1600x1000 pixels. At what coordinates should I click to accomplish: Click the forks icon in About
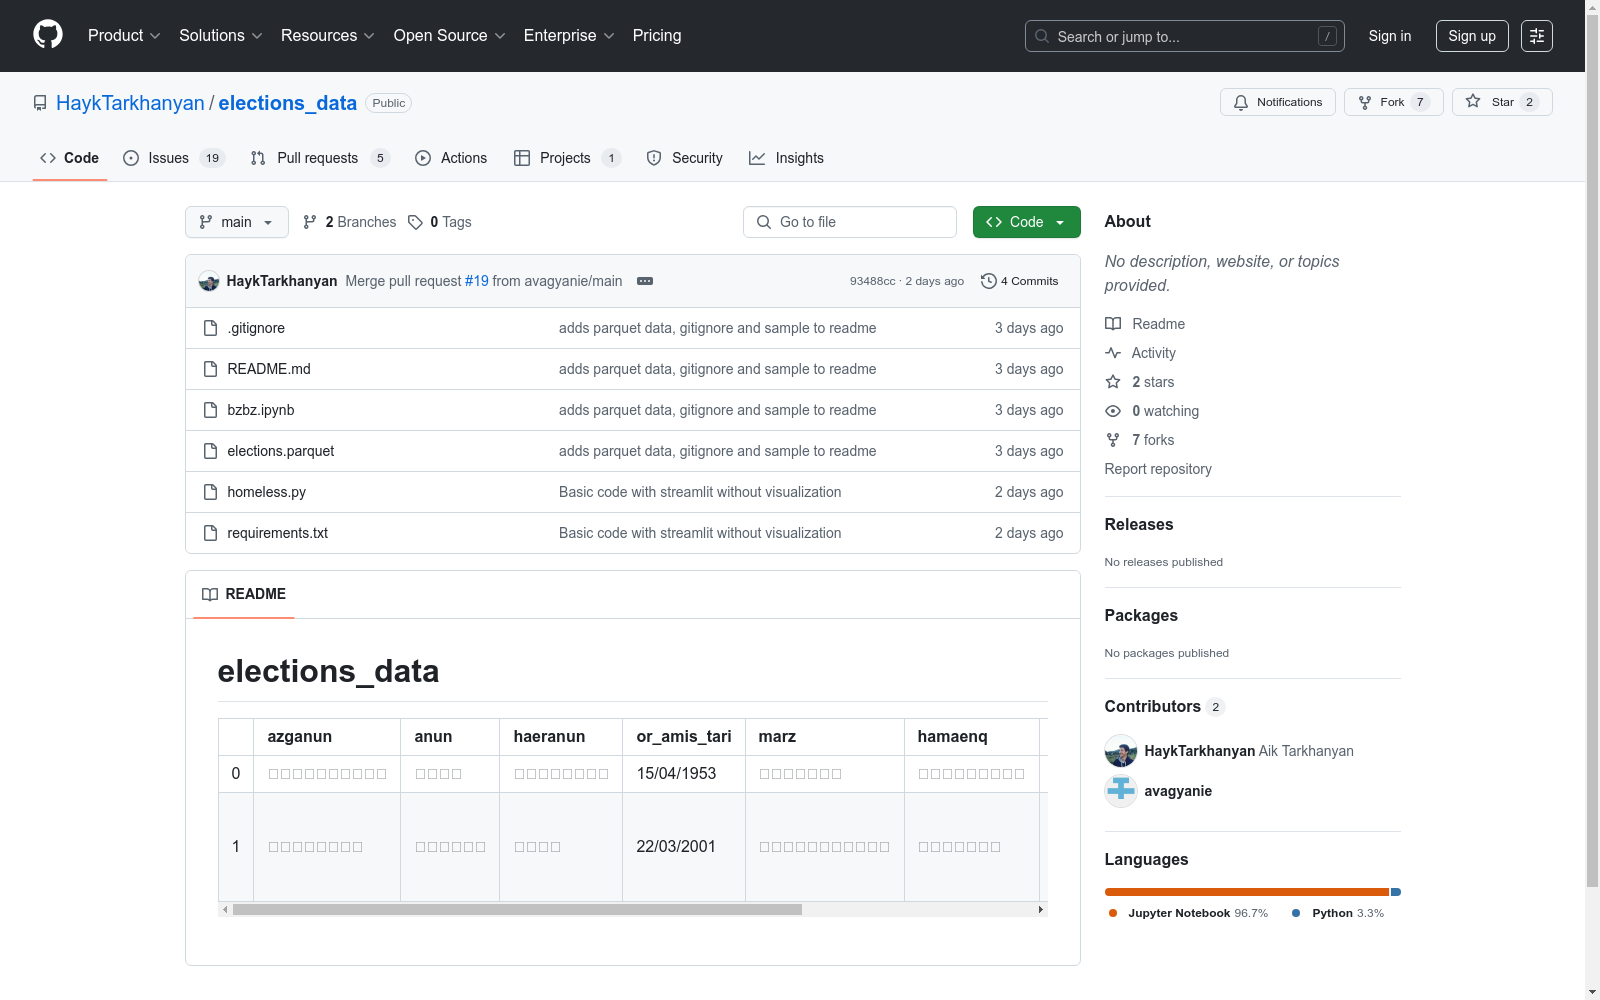coord(1113,440)
